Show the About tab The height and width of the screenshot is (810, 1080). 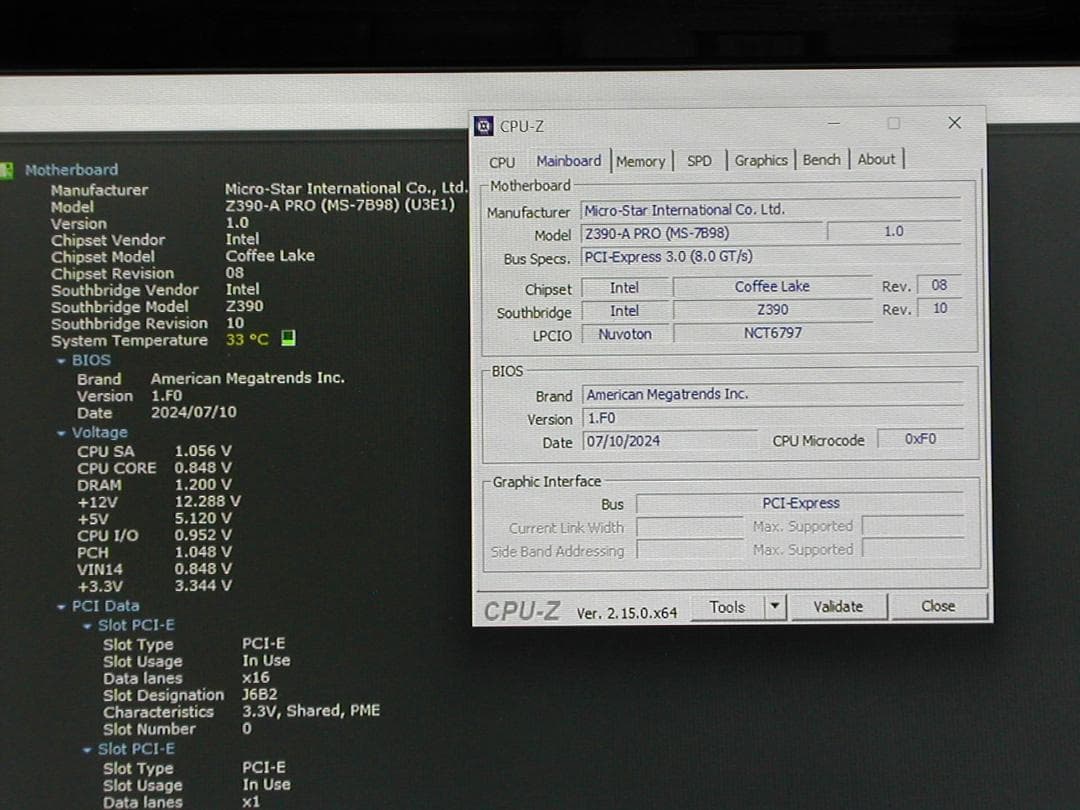(x=876, y=159)
